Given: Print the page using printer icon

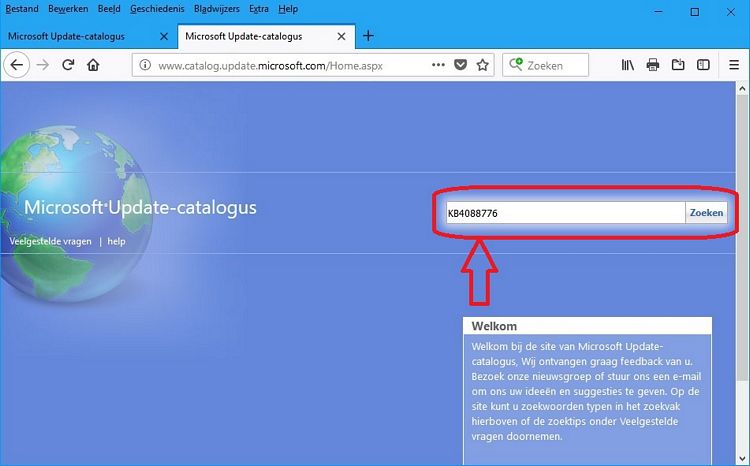Looking at the screenshot, I should (652, 65).
